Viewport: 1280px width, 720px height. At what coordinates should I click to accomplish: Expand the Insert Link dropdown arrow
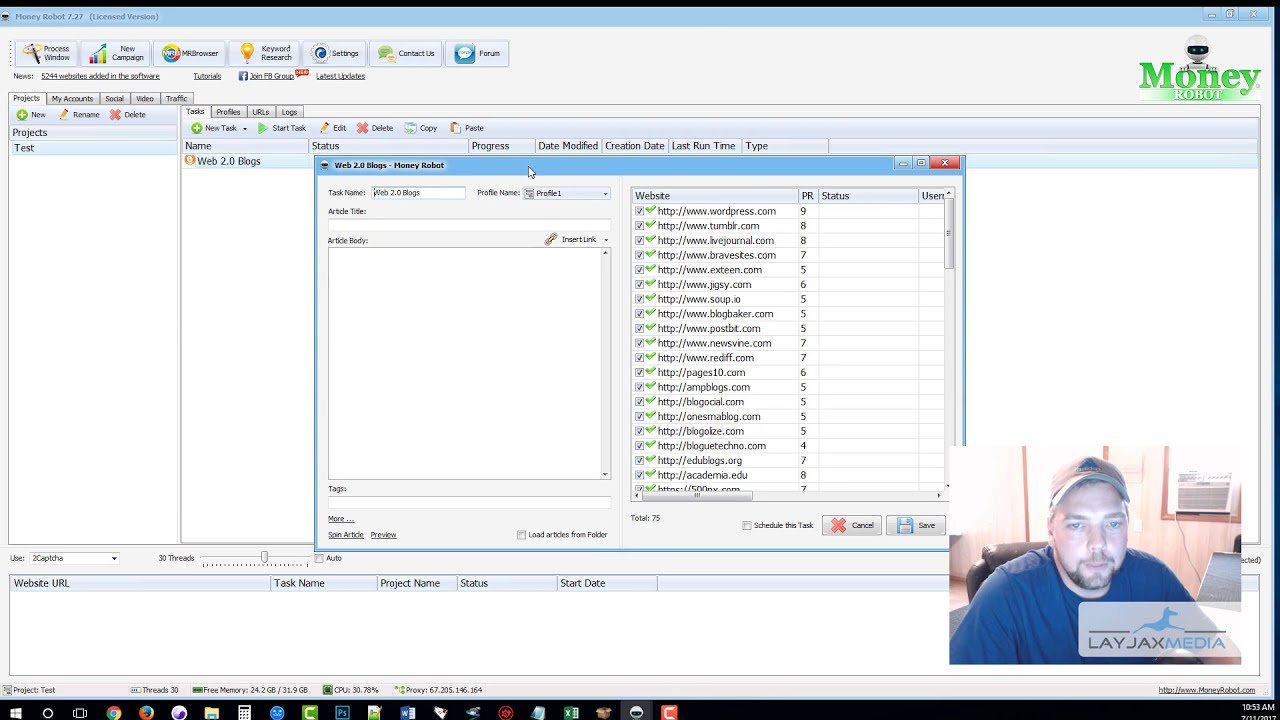pyautogui.click(x=605, y=240)
